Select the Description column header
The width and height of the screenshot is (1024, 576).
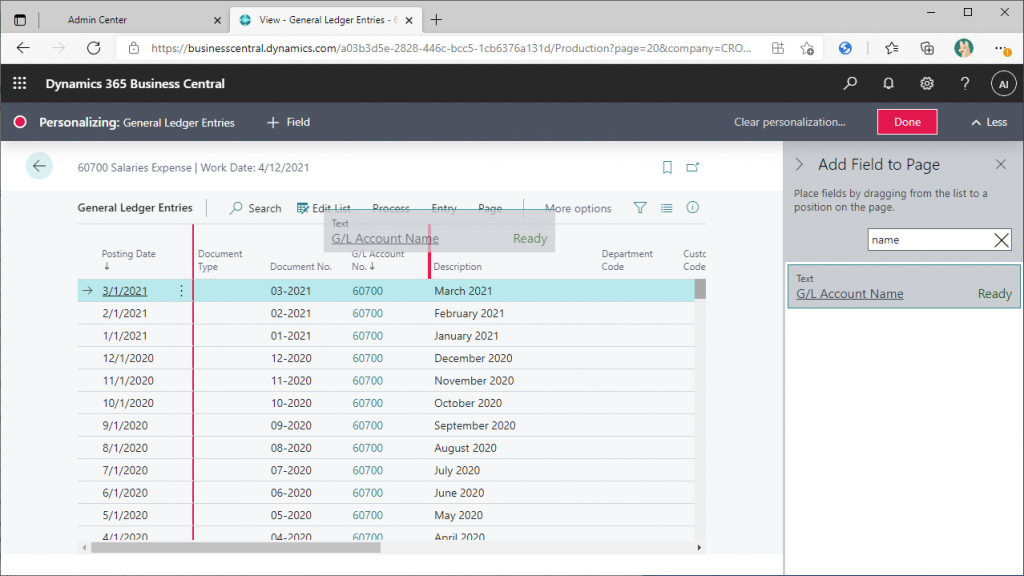tap(457, 266)
